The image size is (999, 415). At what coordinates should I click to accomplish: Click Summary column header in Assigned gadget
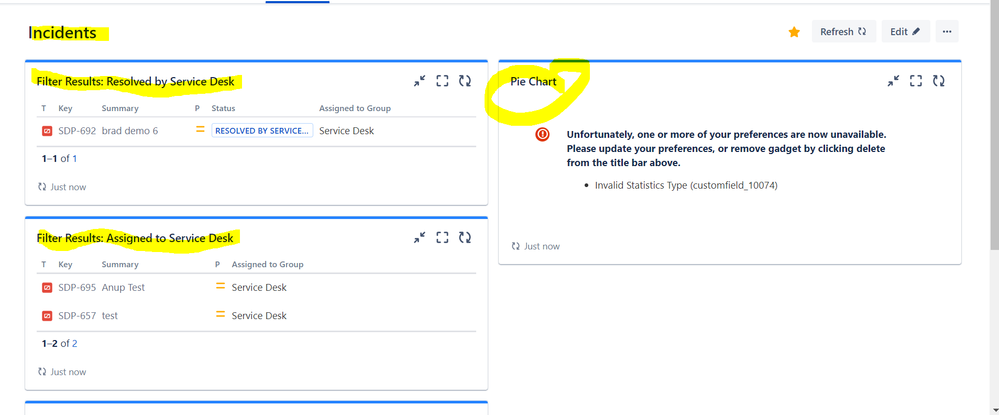tap(120, 264)
